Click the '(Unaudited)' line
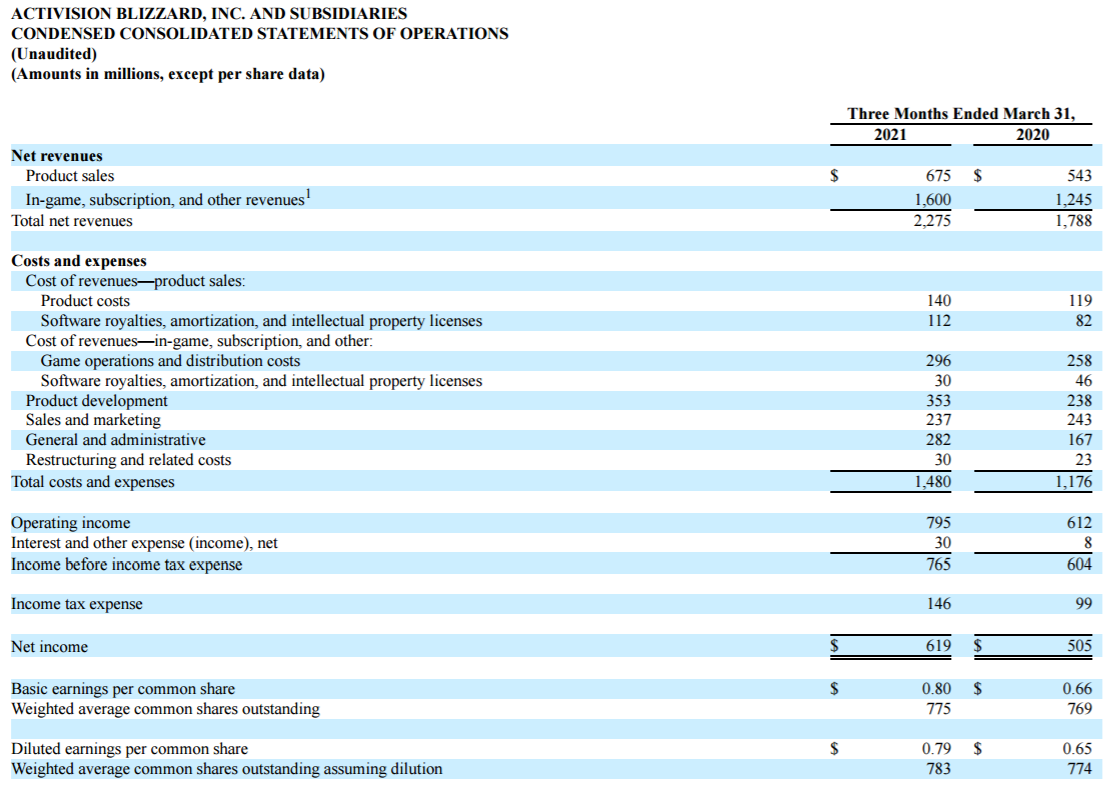Image resolution: width=1110 pixels, height=790 pixels. [54, 54]
